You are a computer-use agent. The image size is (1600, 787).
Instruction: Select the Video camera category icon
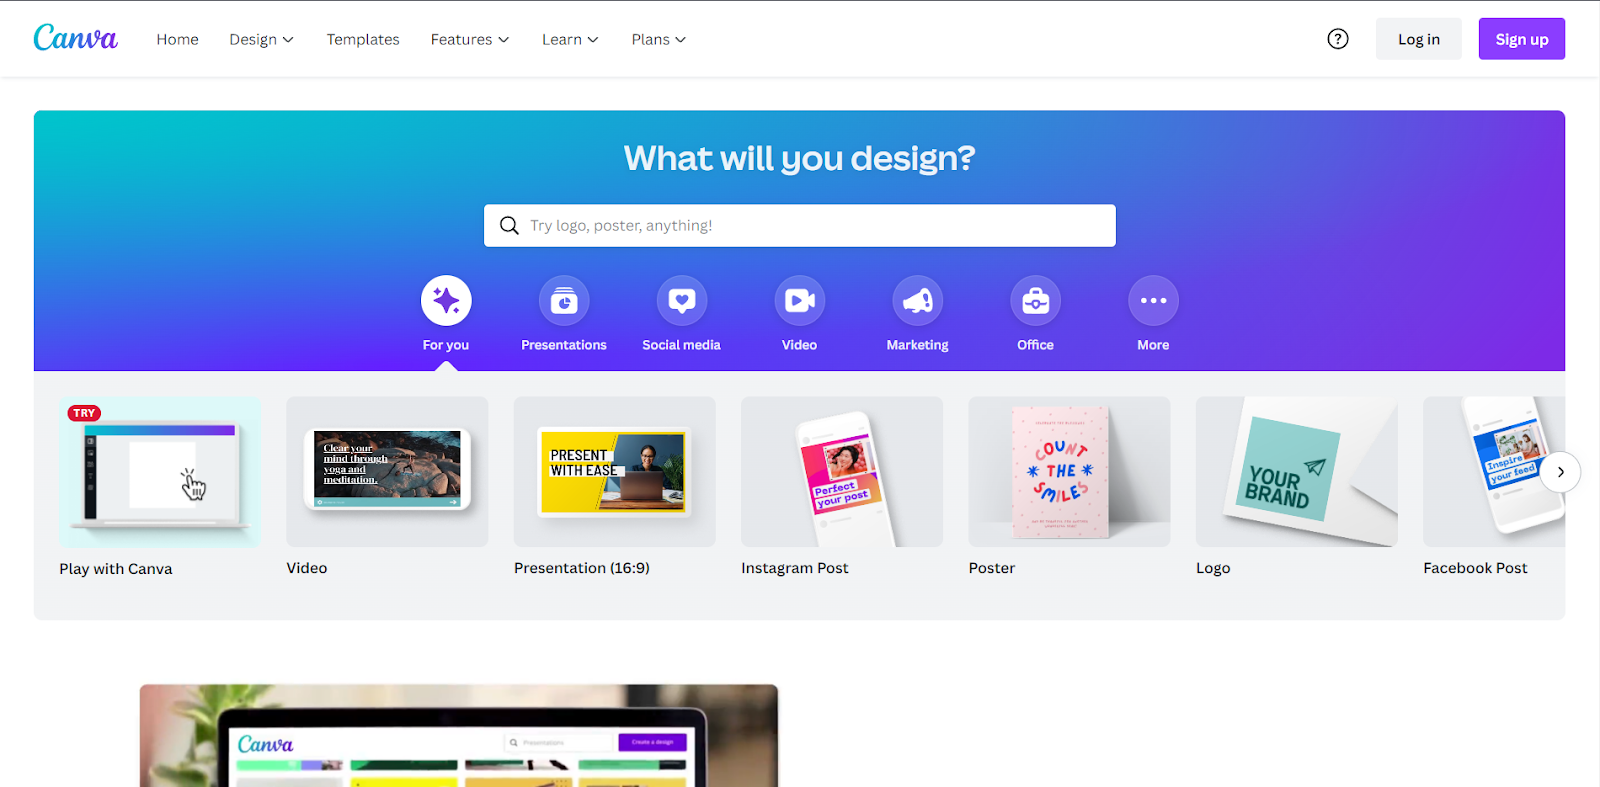pos(800,300)
